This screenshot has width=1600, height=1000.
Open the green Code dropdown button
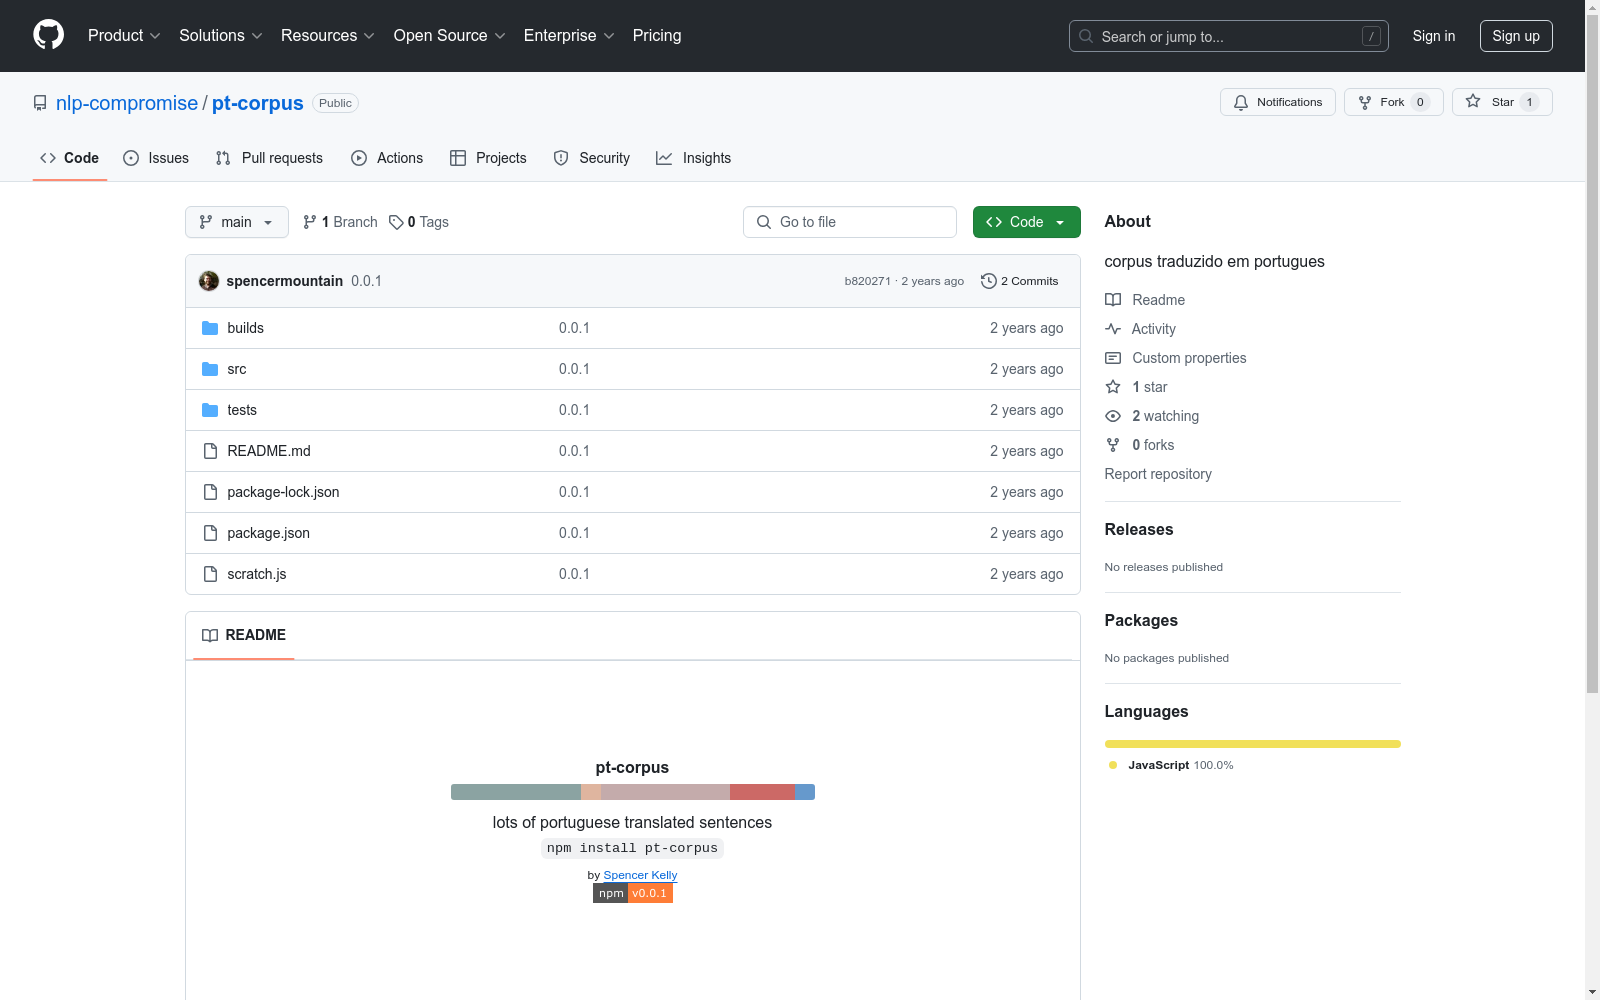tap(1026, 222)
